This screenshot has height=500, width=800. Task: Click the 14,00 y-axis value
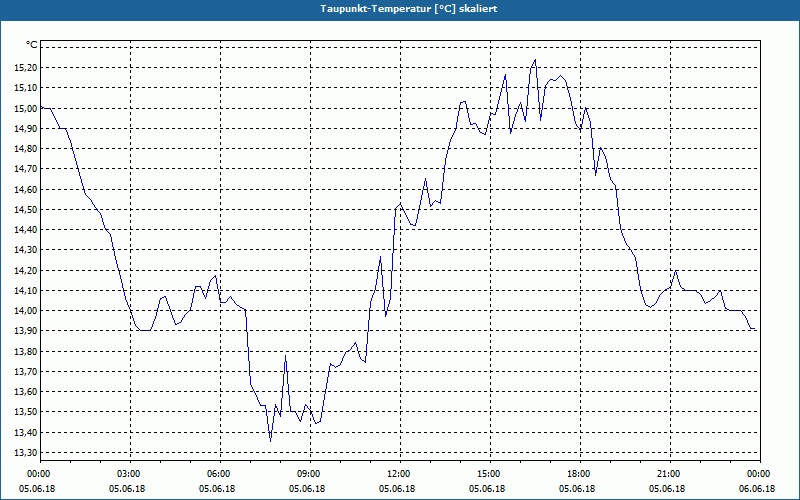pyautogui.click(x=26, y=311)
